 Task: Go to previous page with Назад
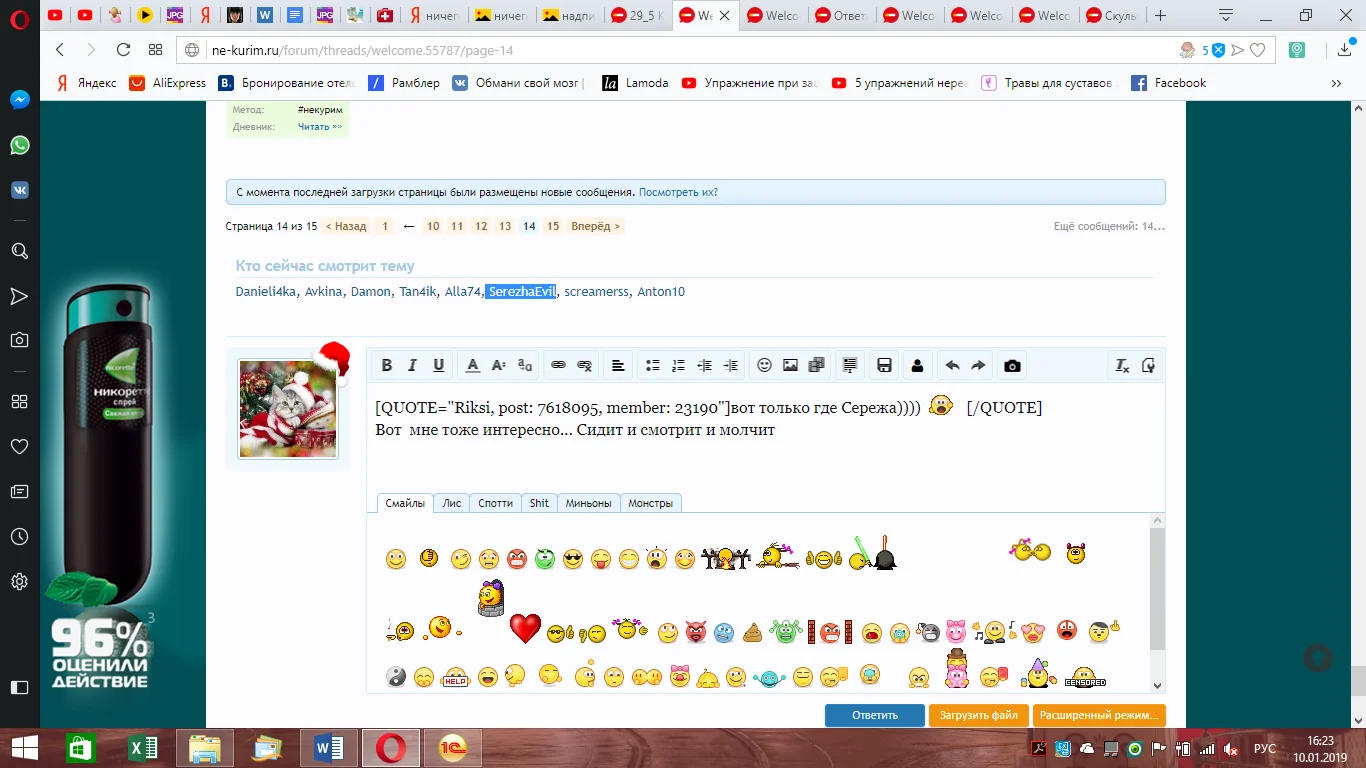click(346, 226)
